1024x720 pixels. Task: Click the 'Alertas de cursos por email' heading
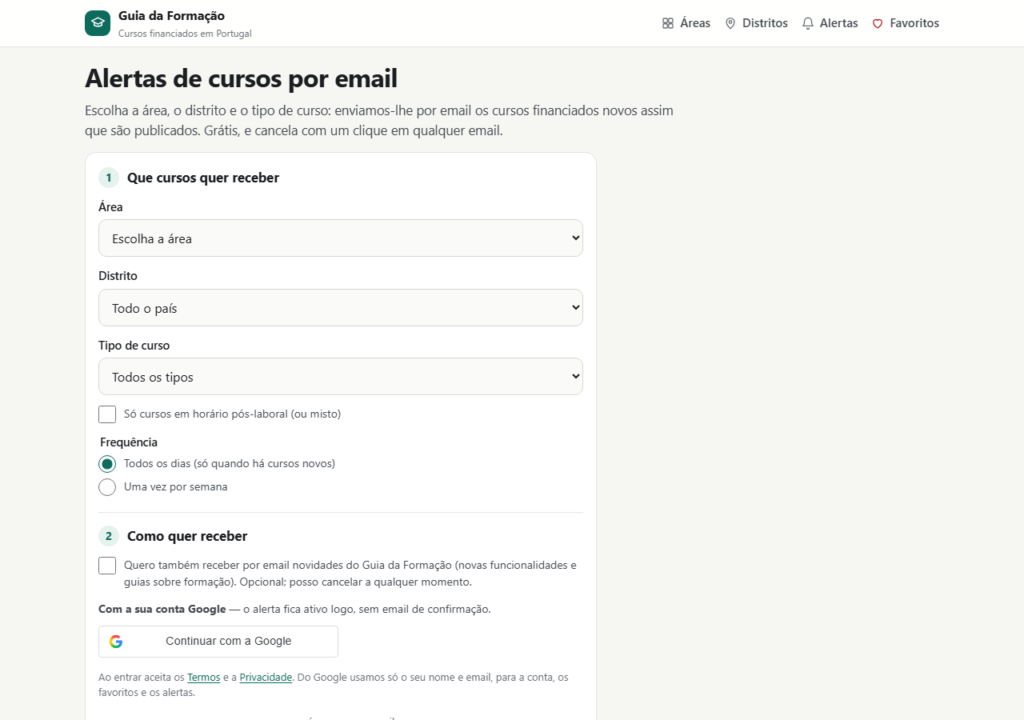(x=241, y=78)
